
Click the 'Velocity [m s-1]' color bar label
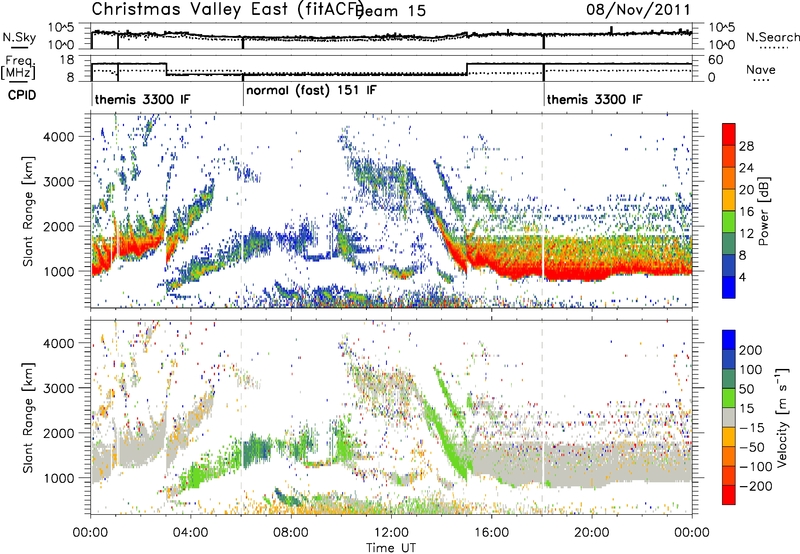tap(782, 417)
